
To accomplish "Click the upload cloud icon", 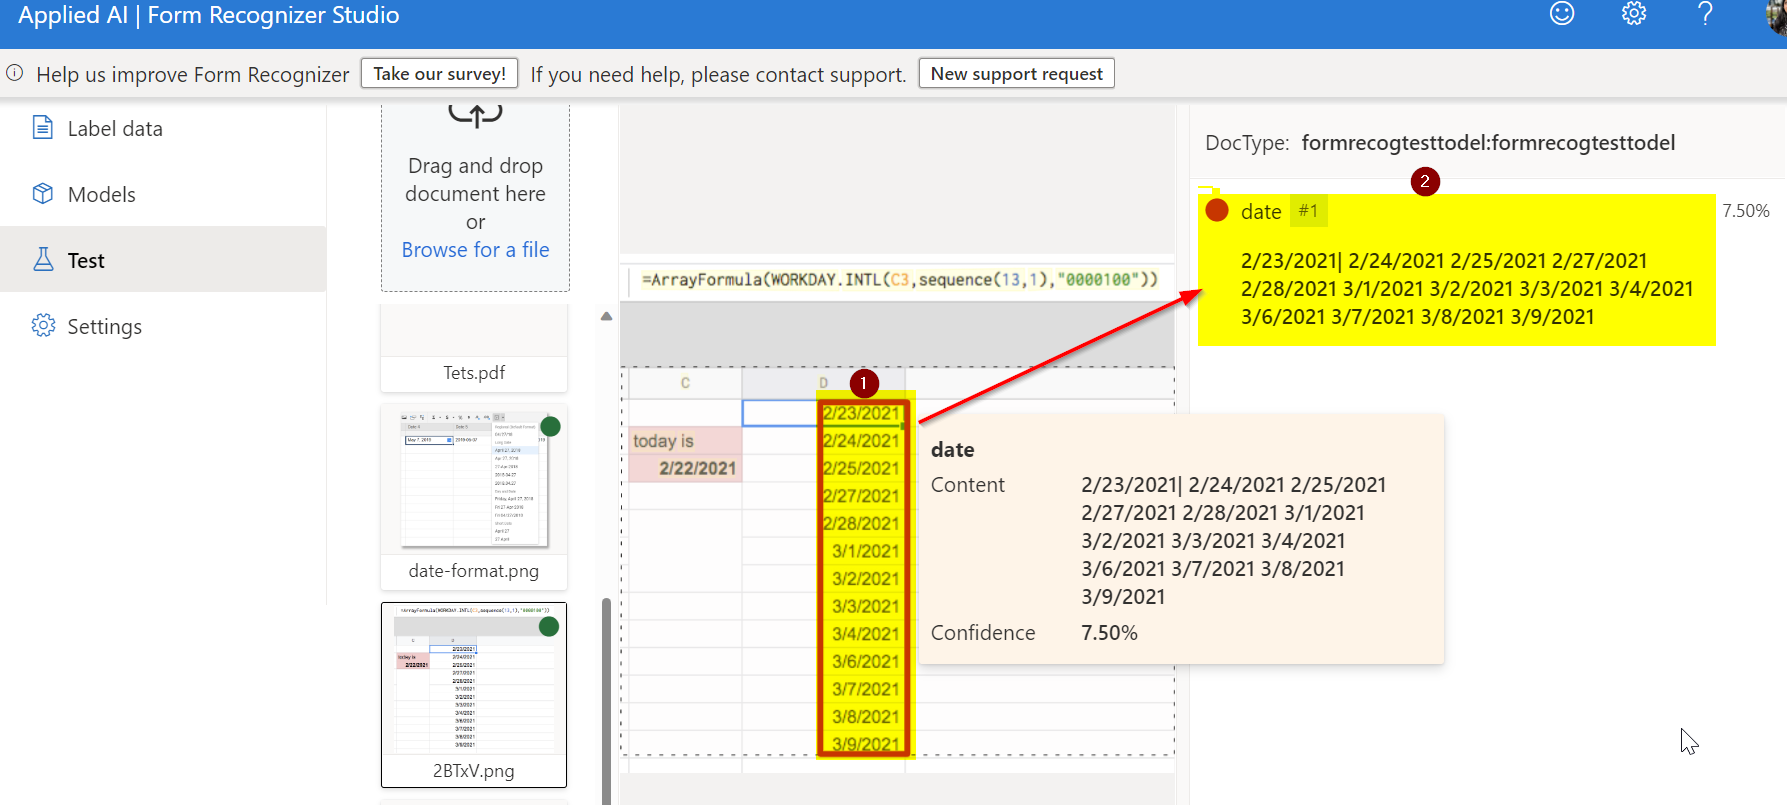I will [475, 115].
